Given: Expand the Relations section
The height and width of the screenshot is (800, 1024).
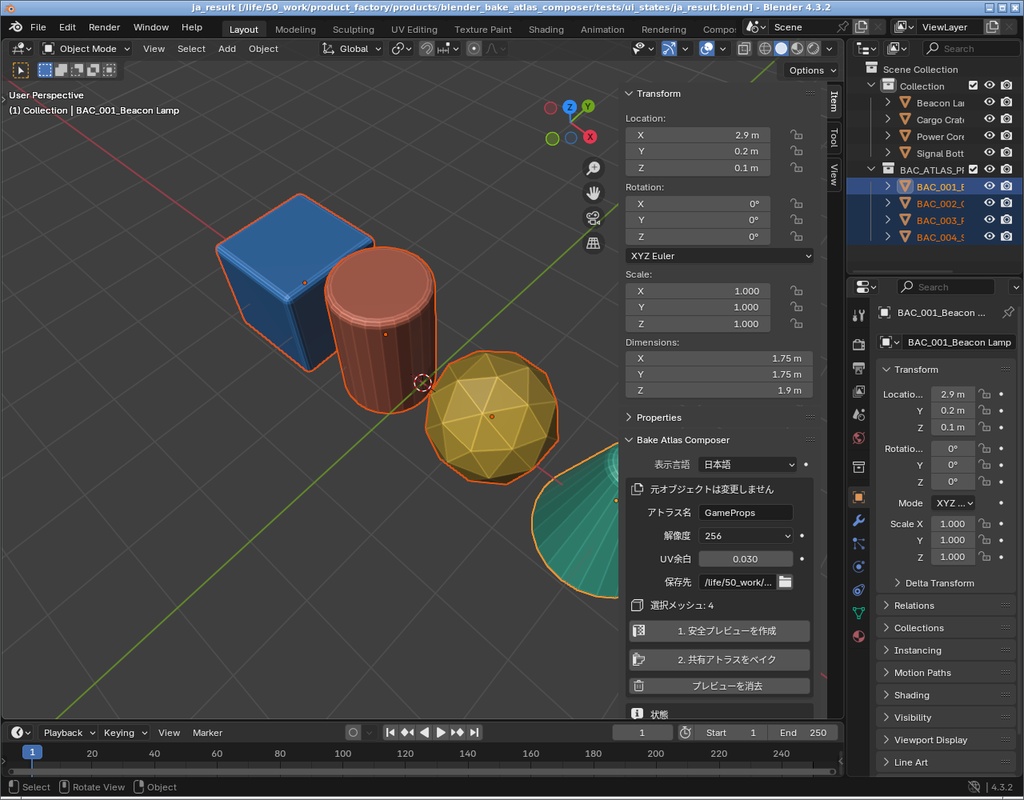Looking at the screenshot, I should (x=914, y=605).
